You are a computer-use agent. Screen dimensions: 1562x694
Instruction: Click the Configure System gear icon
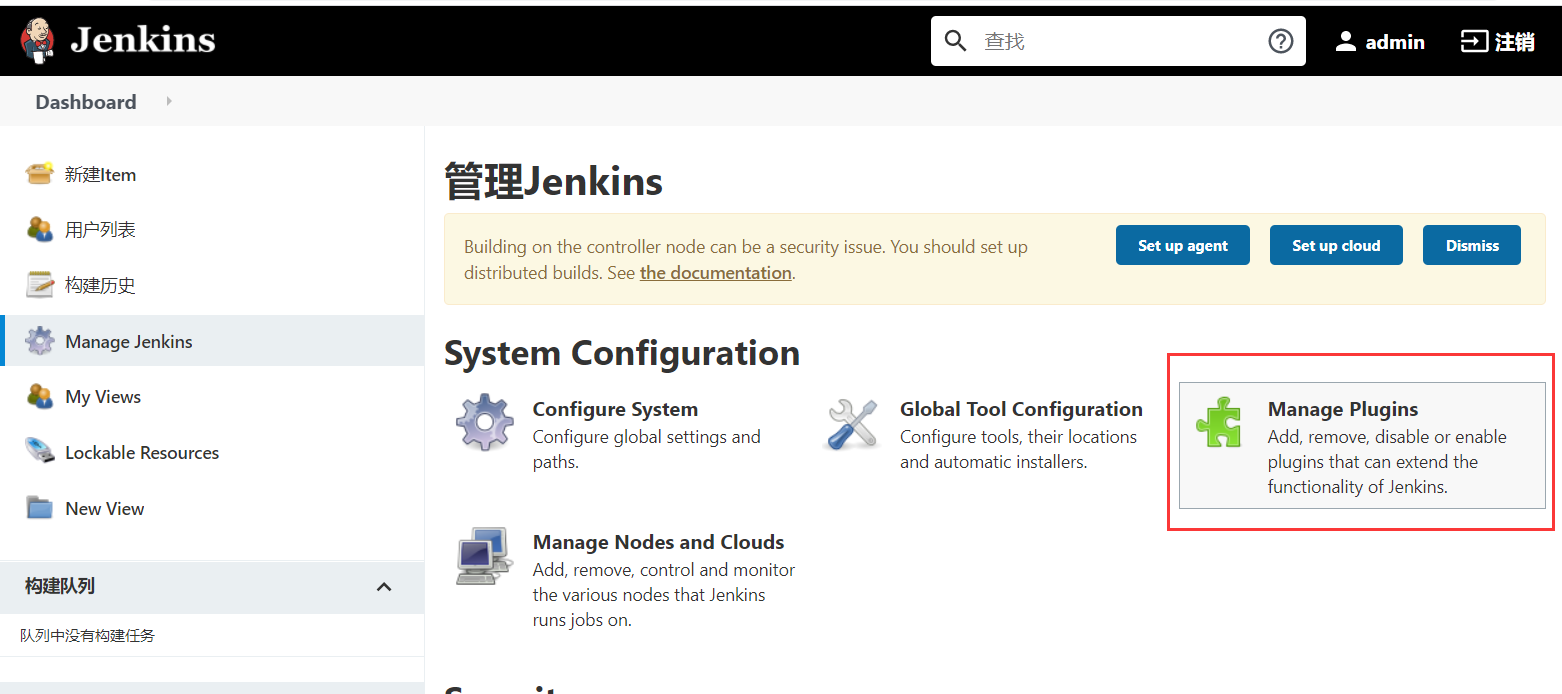[485, 423]
